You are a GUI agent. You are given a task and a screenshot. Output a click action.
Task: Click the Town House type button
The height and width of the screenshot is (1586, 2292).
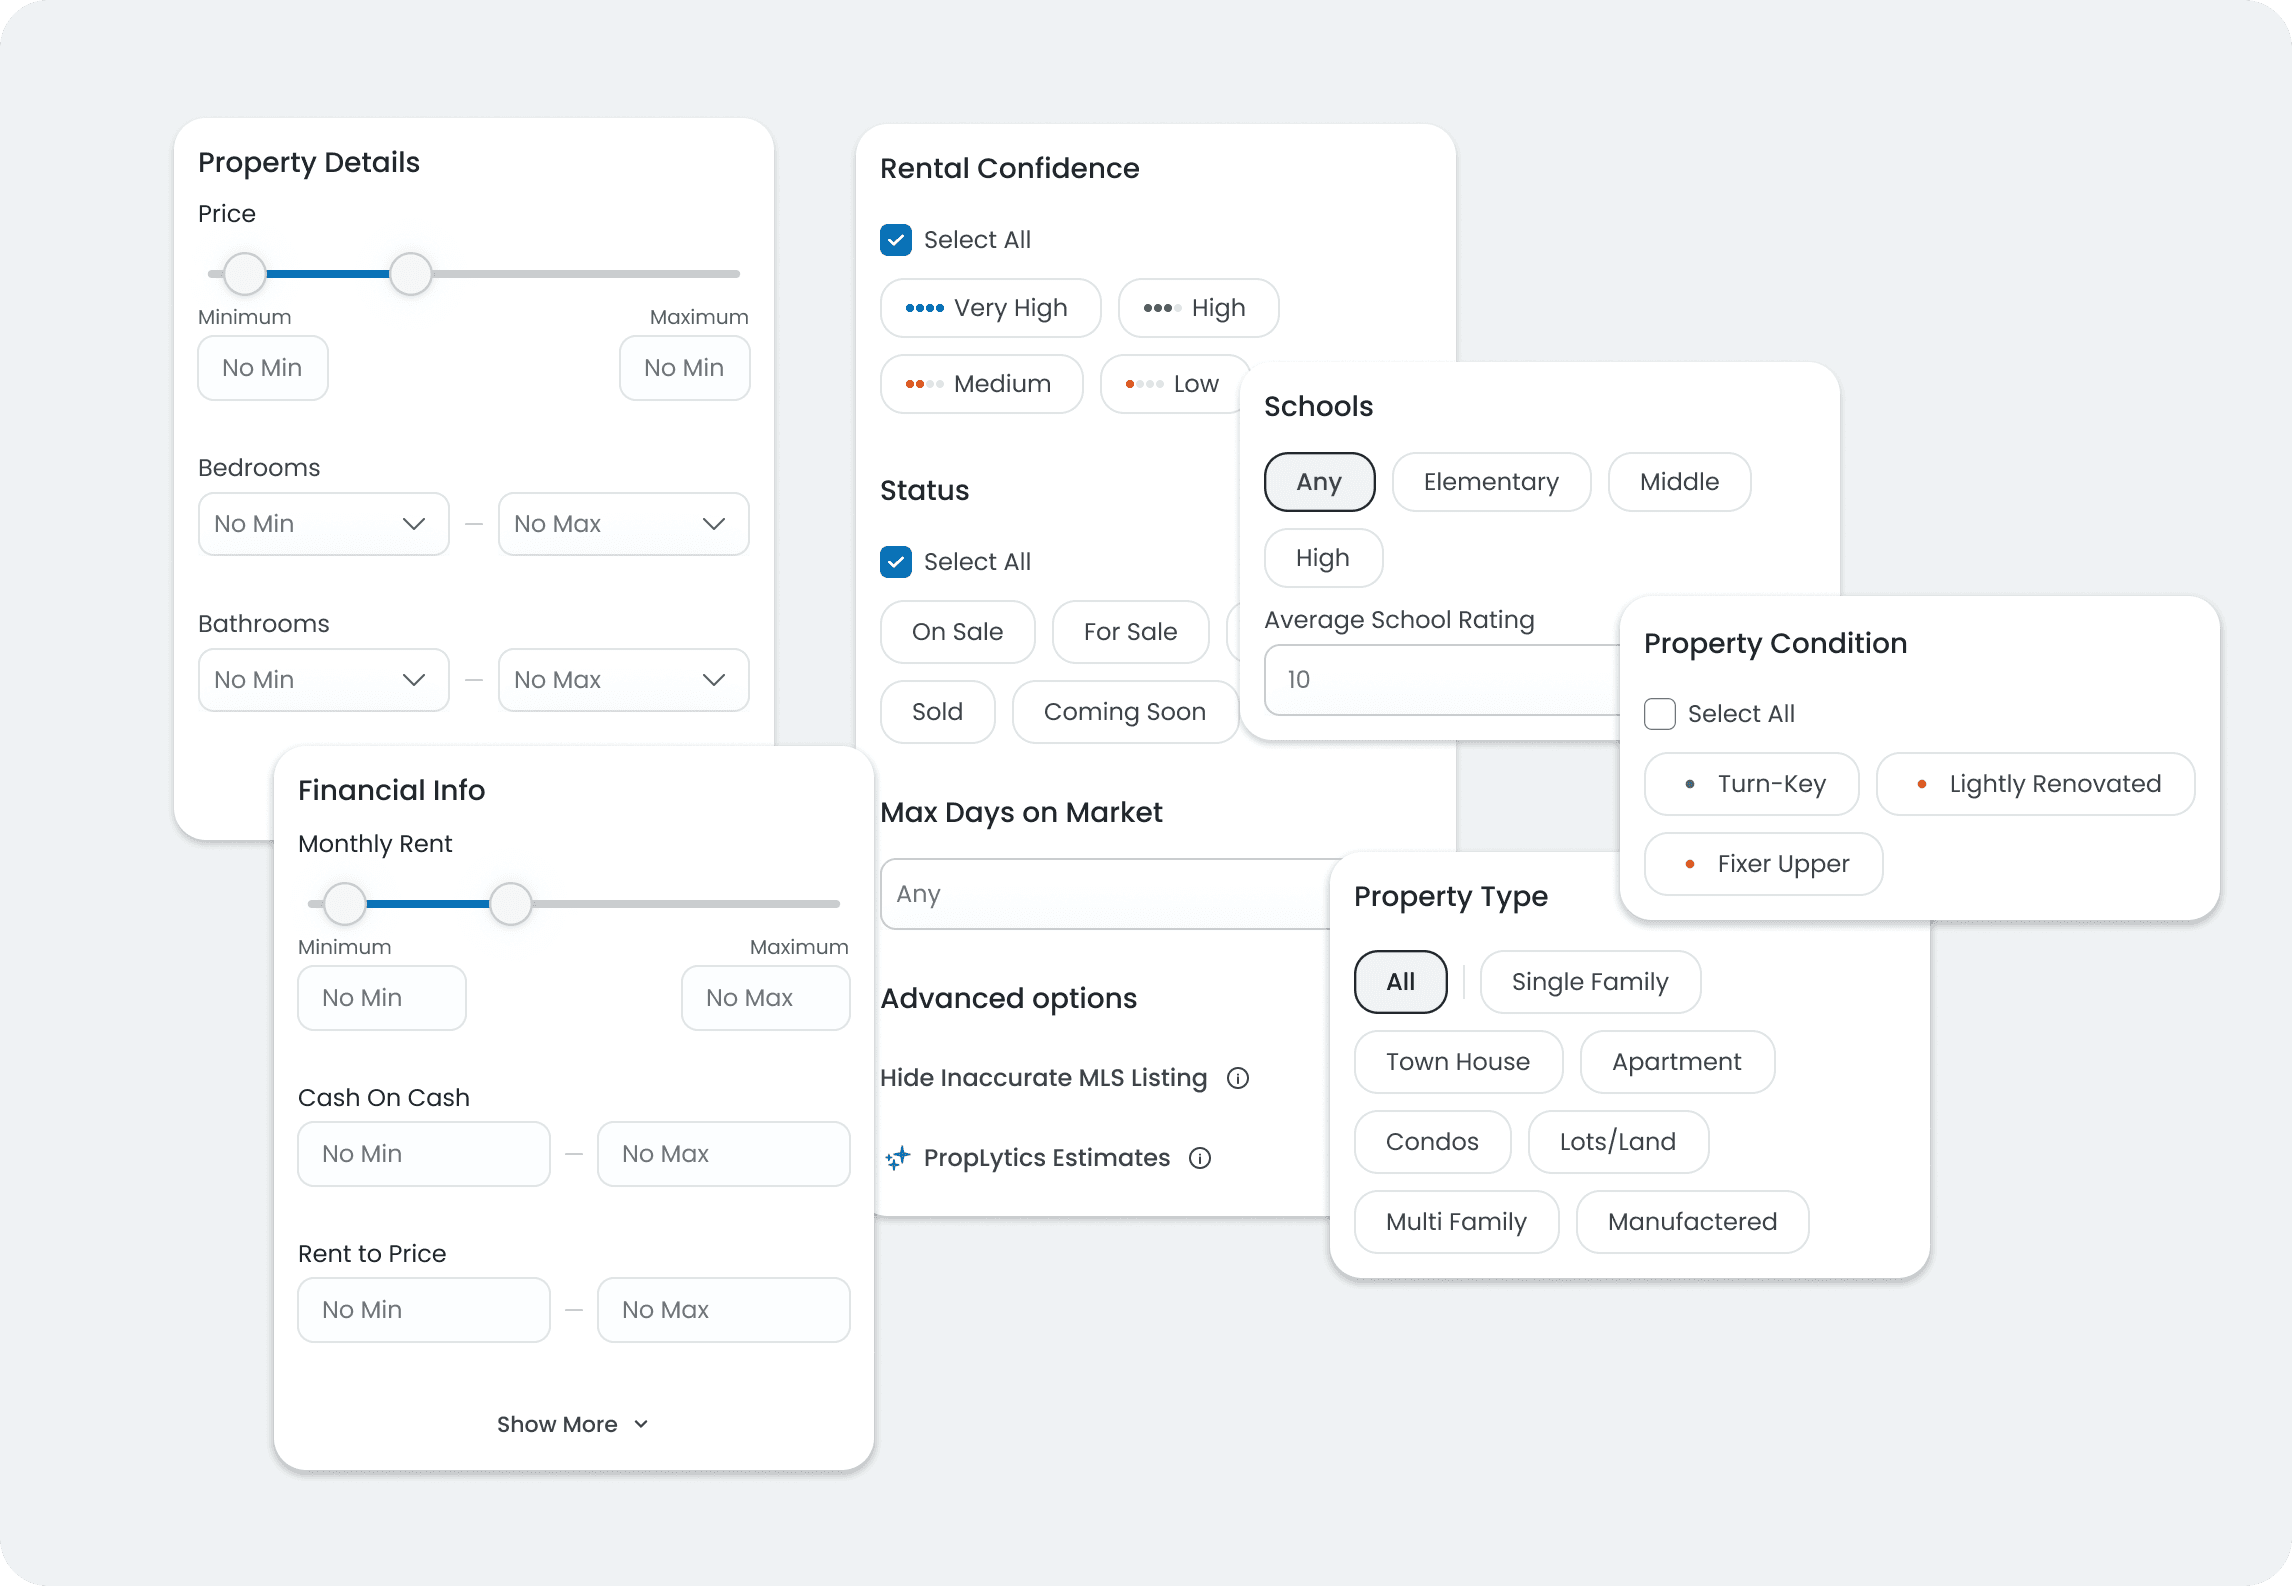point(1457,1062)
